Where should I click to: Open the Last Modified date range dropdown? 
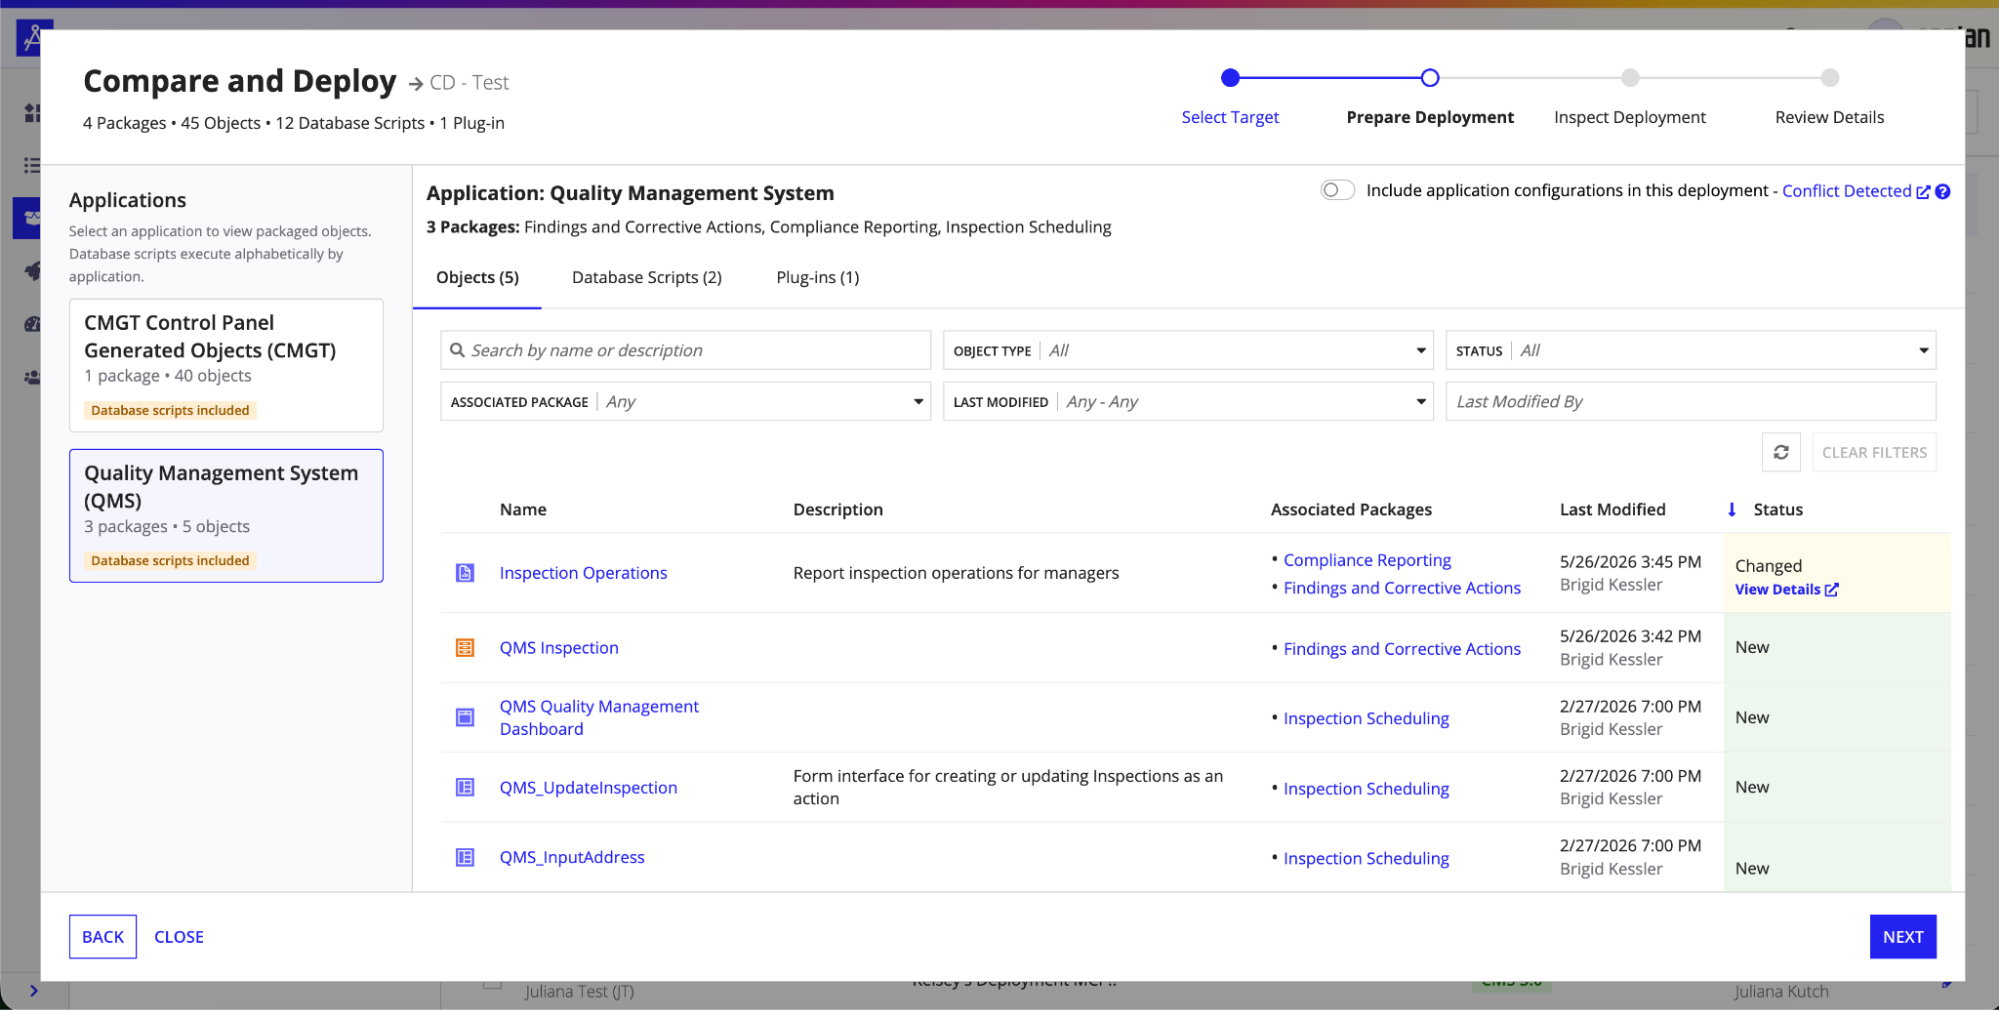(x=1188, y=401)
